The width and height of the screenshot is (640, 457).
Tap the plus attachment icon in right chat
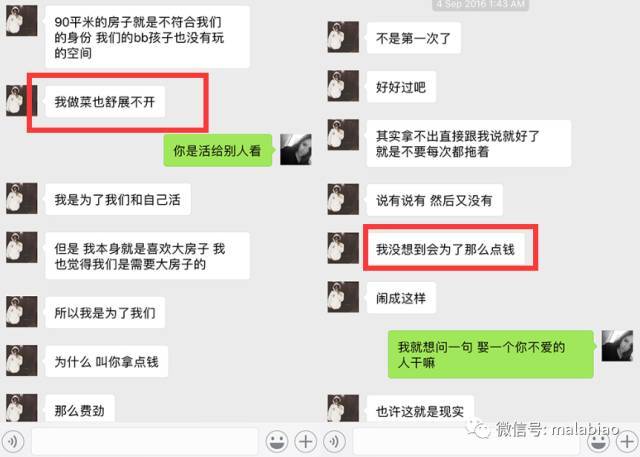pyautogui.click(x=627, y=442)
